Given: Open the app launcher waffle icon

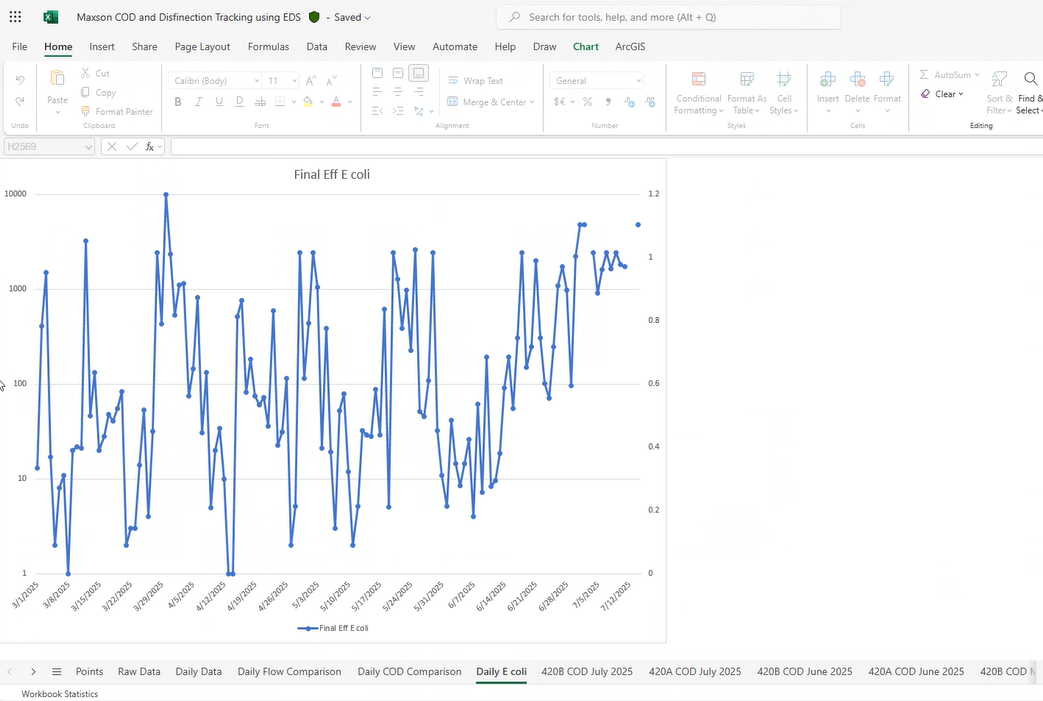Looking at the screenshot, I should [x=15, y=17].
